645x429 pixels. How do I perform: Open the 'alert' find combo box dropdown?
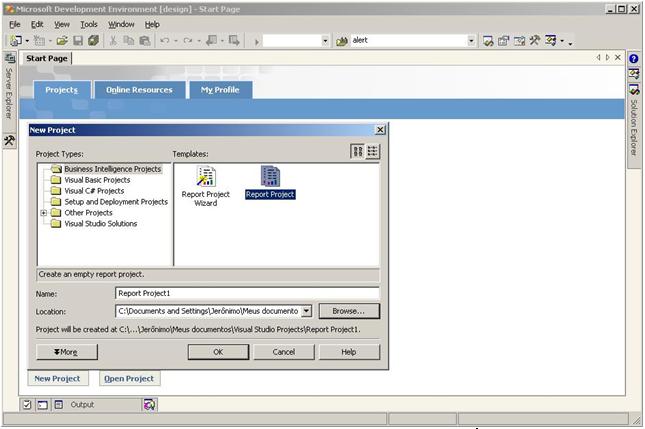(x=472, y=41)
